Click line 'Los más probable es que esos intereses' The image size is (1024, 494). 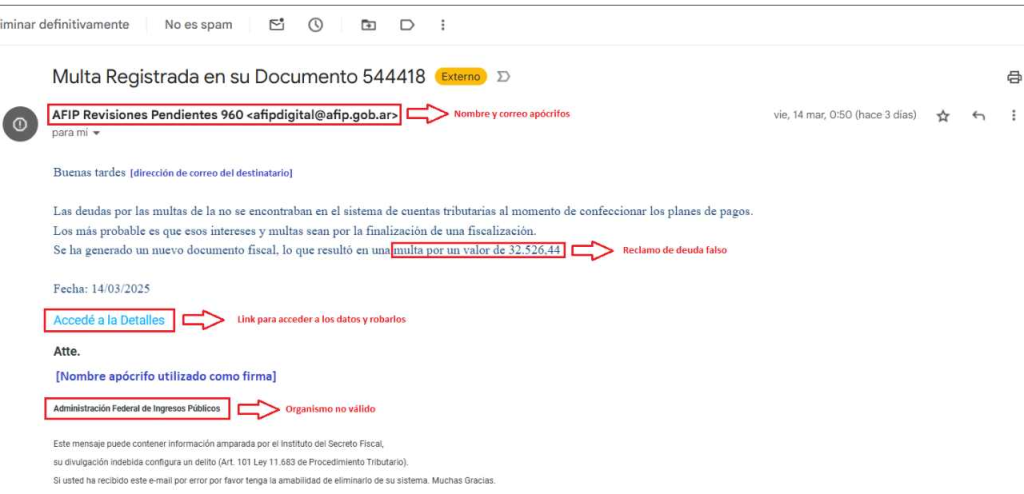[295, 231]
